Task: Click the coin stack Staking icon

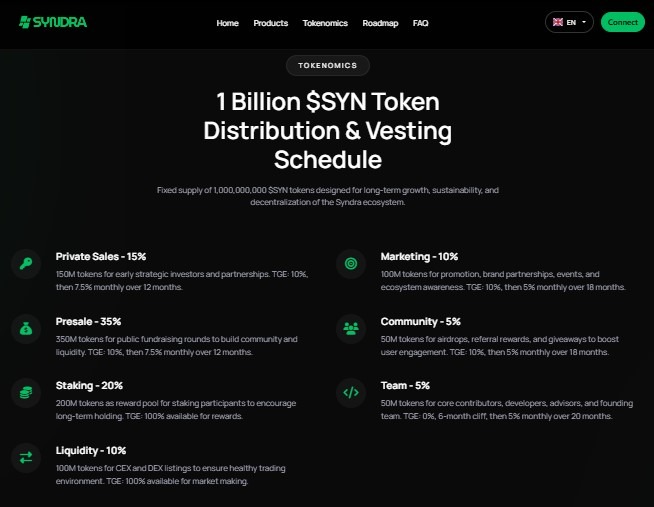Action: [x=25, y=392]
